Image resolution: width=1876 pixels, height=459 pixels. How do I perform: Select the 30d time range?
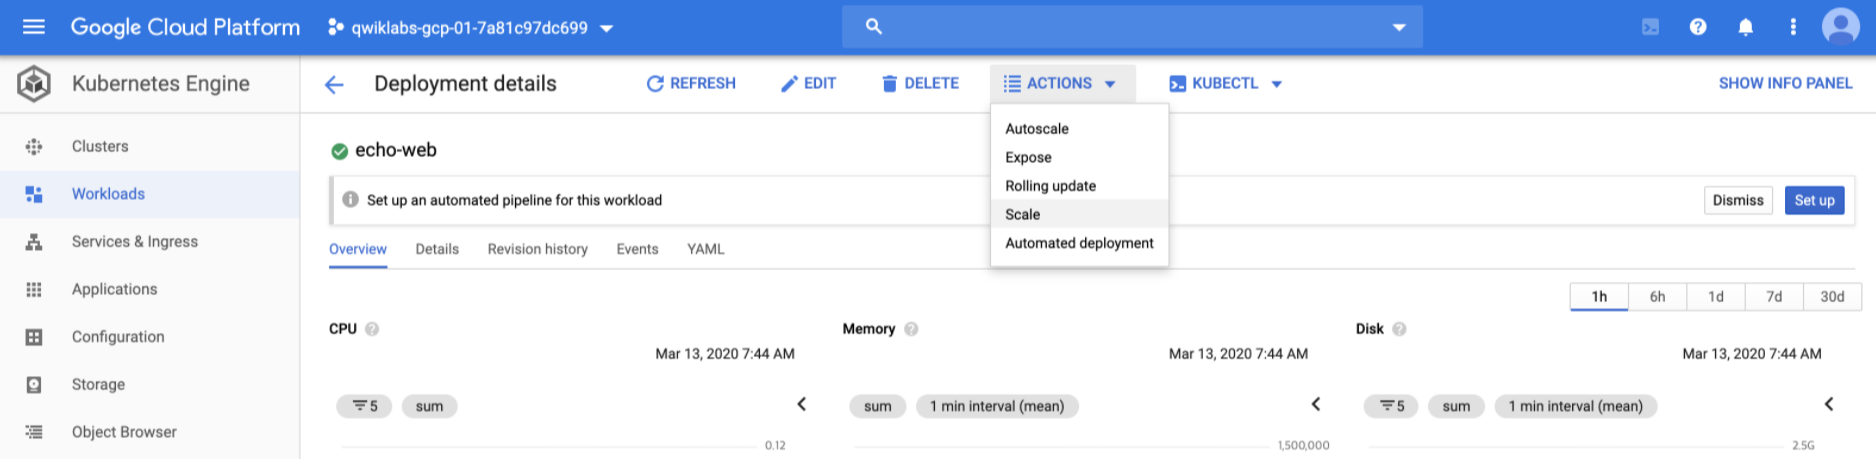click(1832, 297)
